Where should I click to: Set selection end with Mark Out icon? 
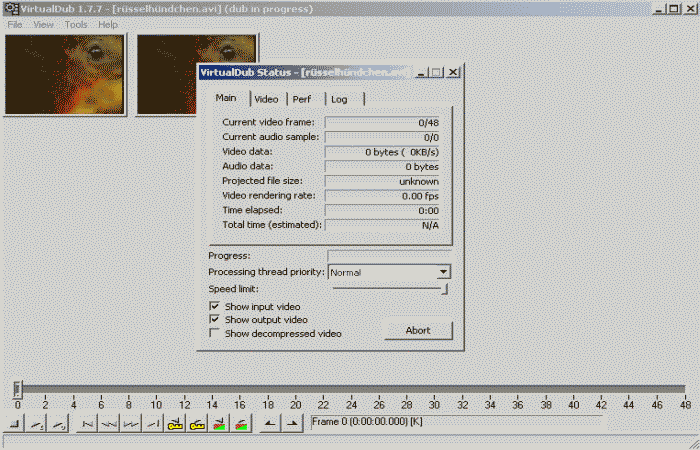(290, 425)
